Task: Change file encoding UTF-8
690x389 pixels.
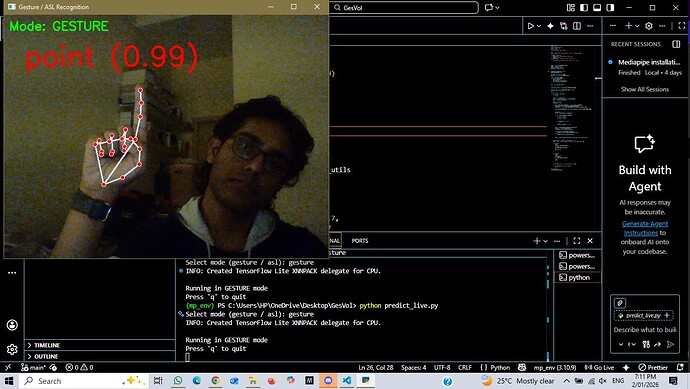Action: tap(442, 367)
